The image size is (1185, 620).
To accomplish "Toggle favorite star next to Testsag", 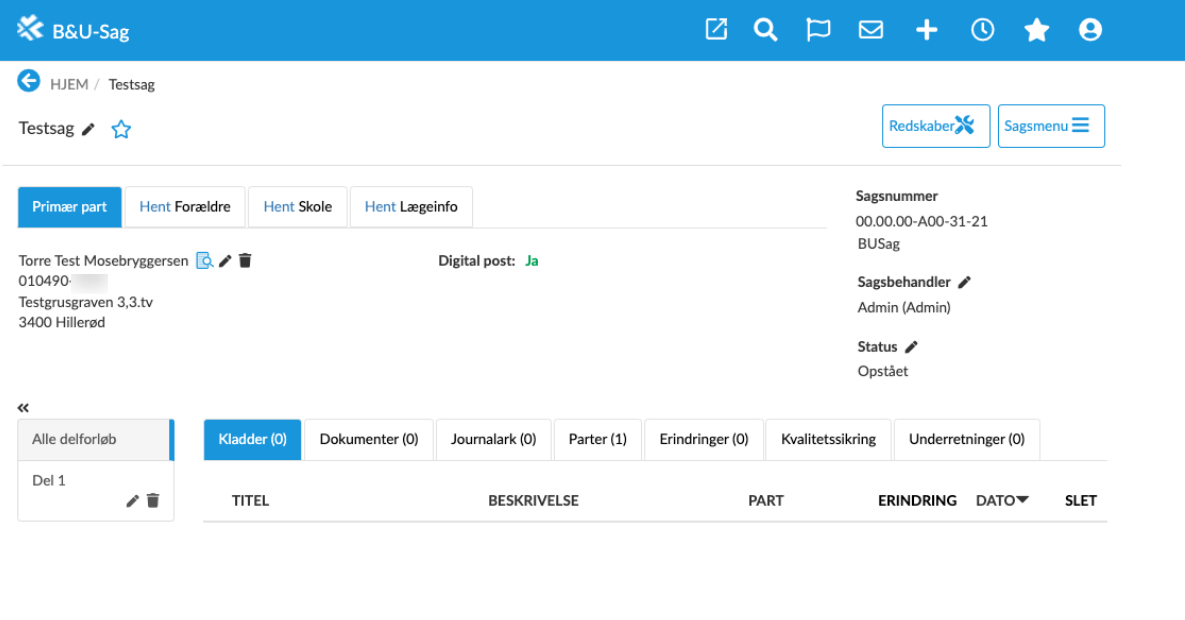I will (121, 129).
